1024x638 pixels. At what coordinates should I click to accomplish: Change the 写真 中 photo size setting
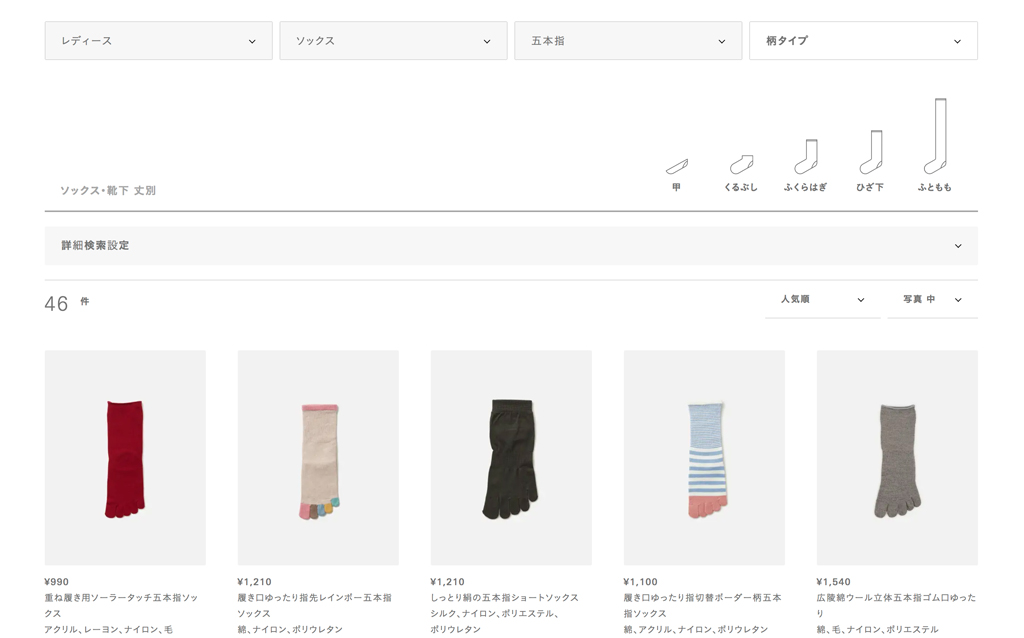tap(932, 300)
